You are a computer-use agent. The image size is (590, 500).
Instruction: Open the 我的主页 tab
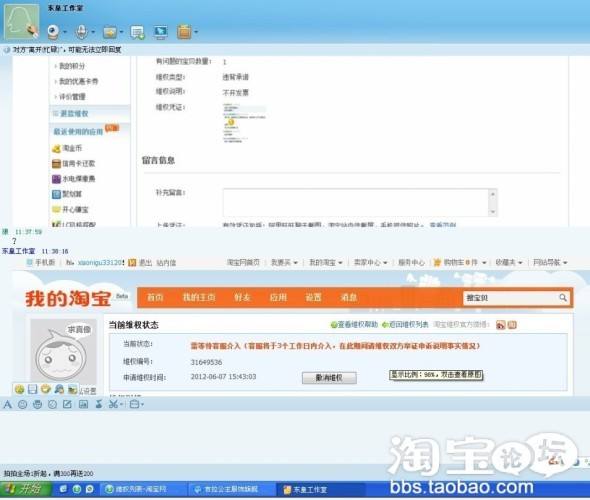click(199, 297)
